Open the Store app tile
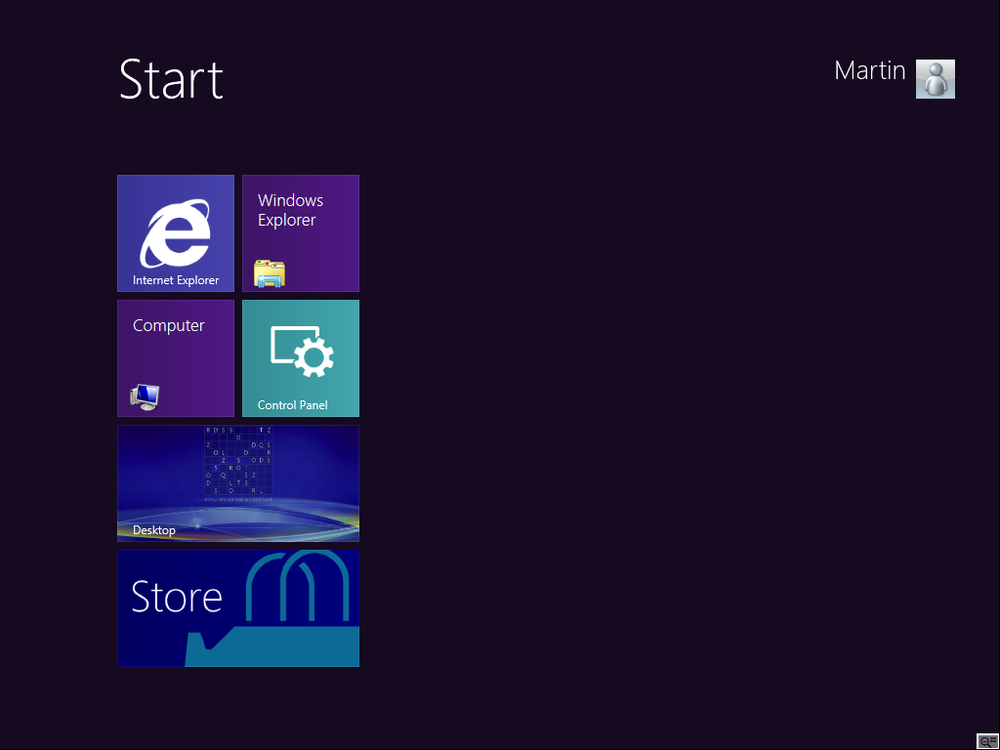 238,608
